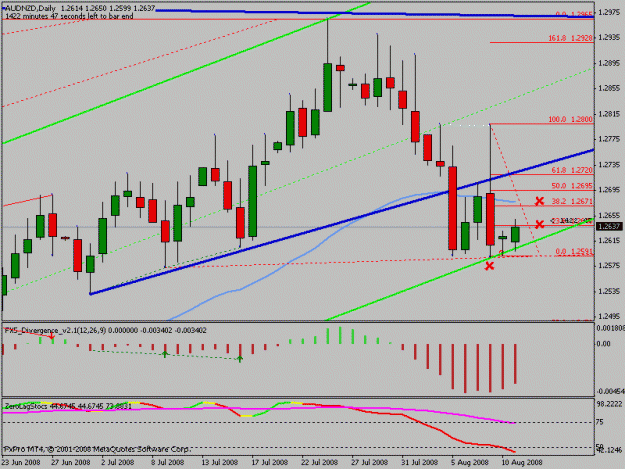Image resolution: width=625 pixels, height=469 pixels.
Task: Click the current price tag 1.2637
Action: tap(609, 226)
